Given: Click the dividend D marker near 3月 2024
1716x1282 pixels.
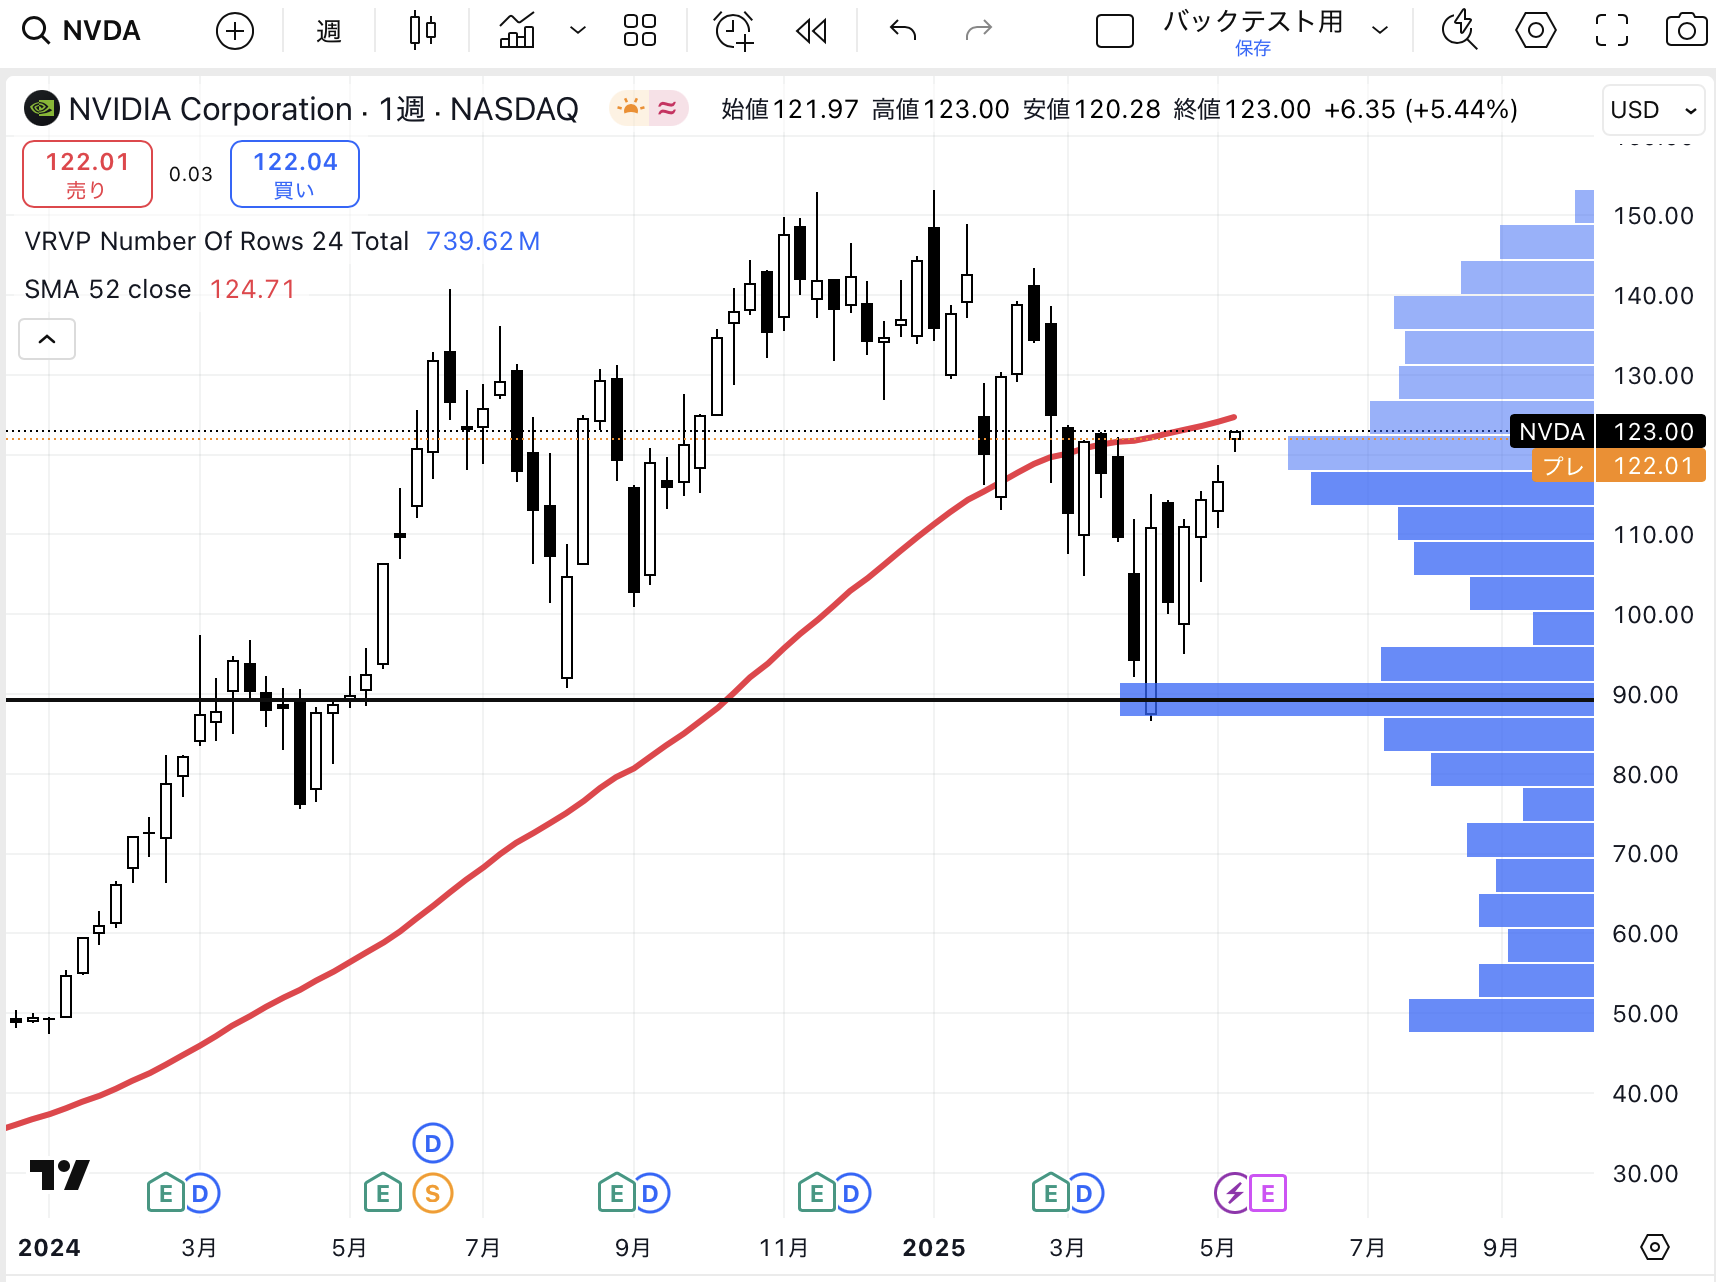Looking at the screenshot, I should (x=200, y=1193).
